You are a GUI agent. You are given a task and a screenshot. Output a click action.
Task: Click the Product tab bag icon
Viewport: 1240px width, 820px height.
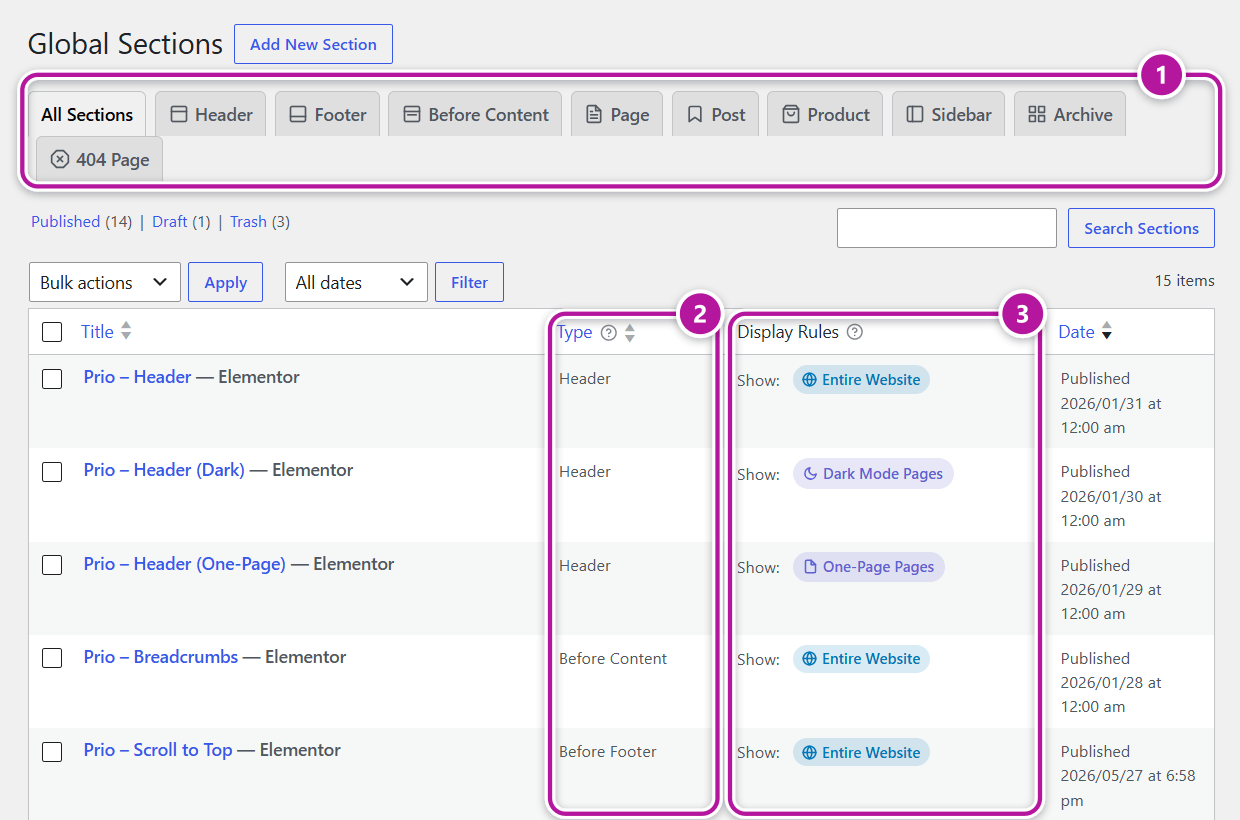click(x=791, y=114)
